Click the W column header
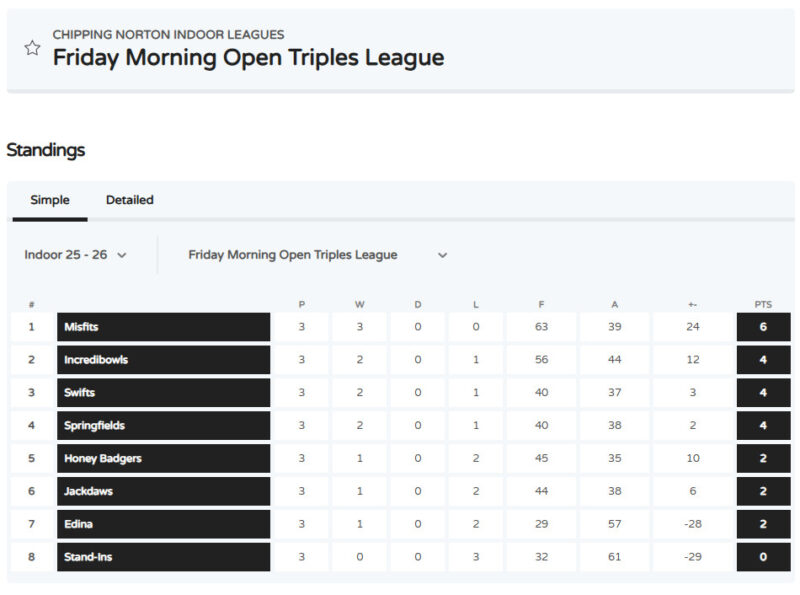This screenshot has height=595, width=800. coord(360,304)
